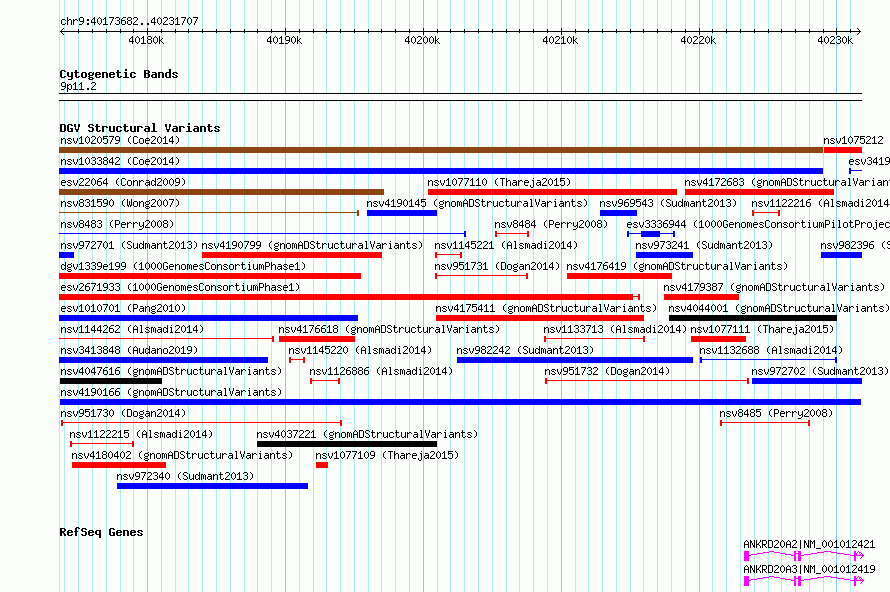Click the nsv1145220 (Alsmadi2014) label
This screenshot has width=890, height=592.
(x=360, y=350)
